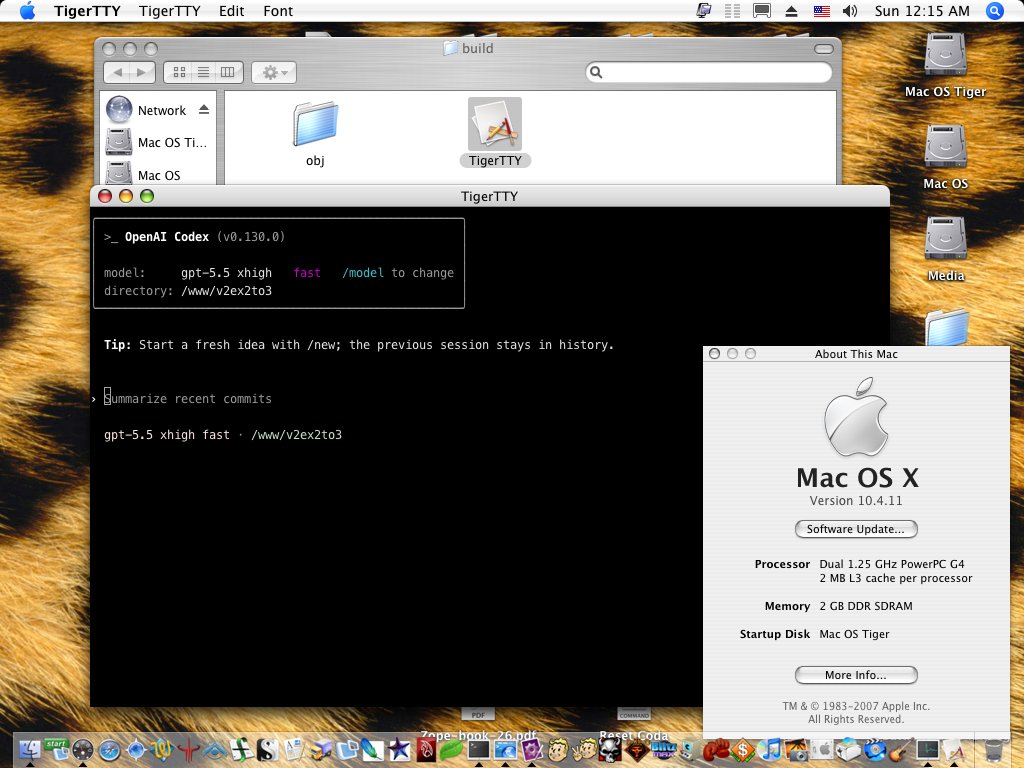Click Software Update button in About This Mac

[856, 529]
